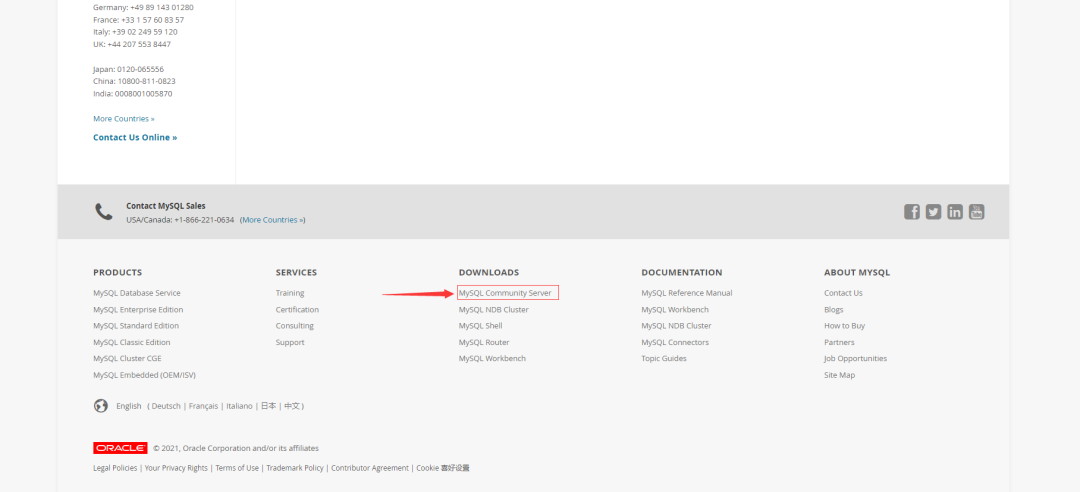The width and height of the screenshot is (1080, 492).
Task: Open the Partners link
Action: 839,342
